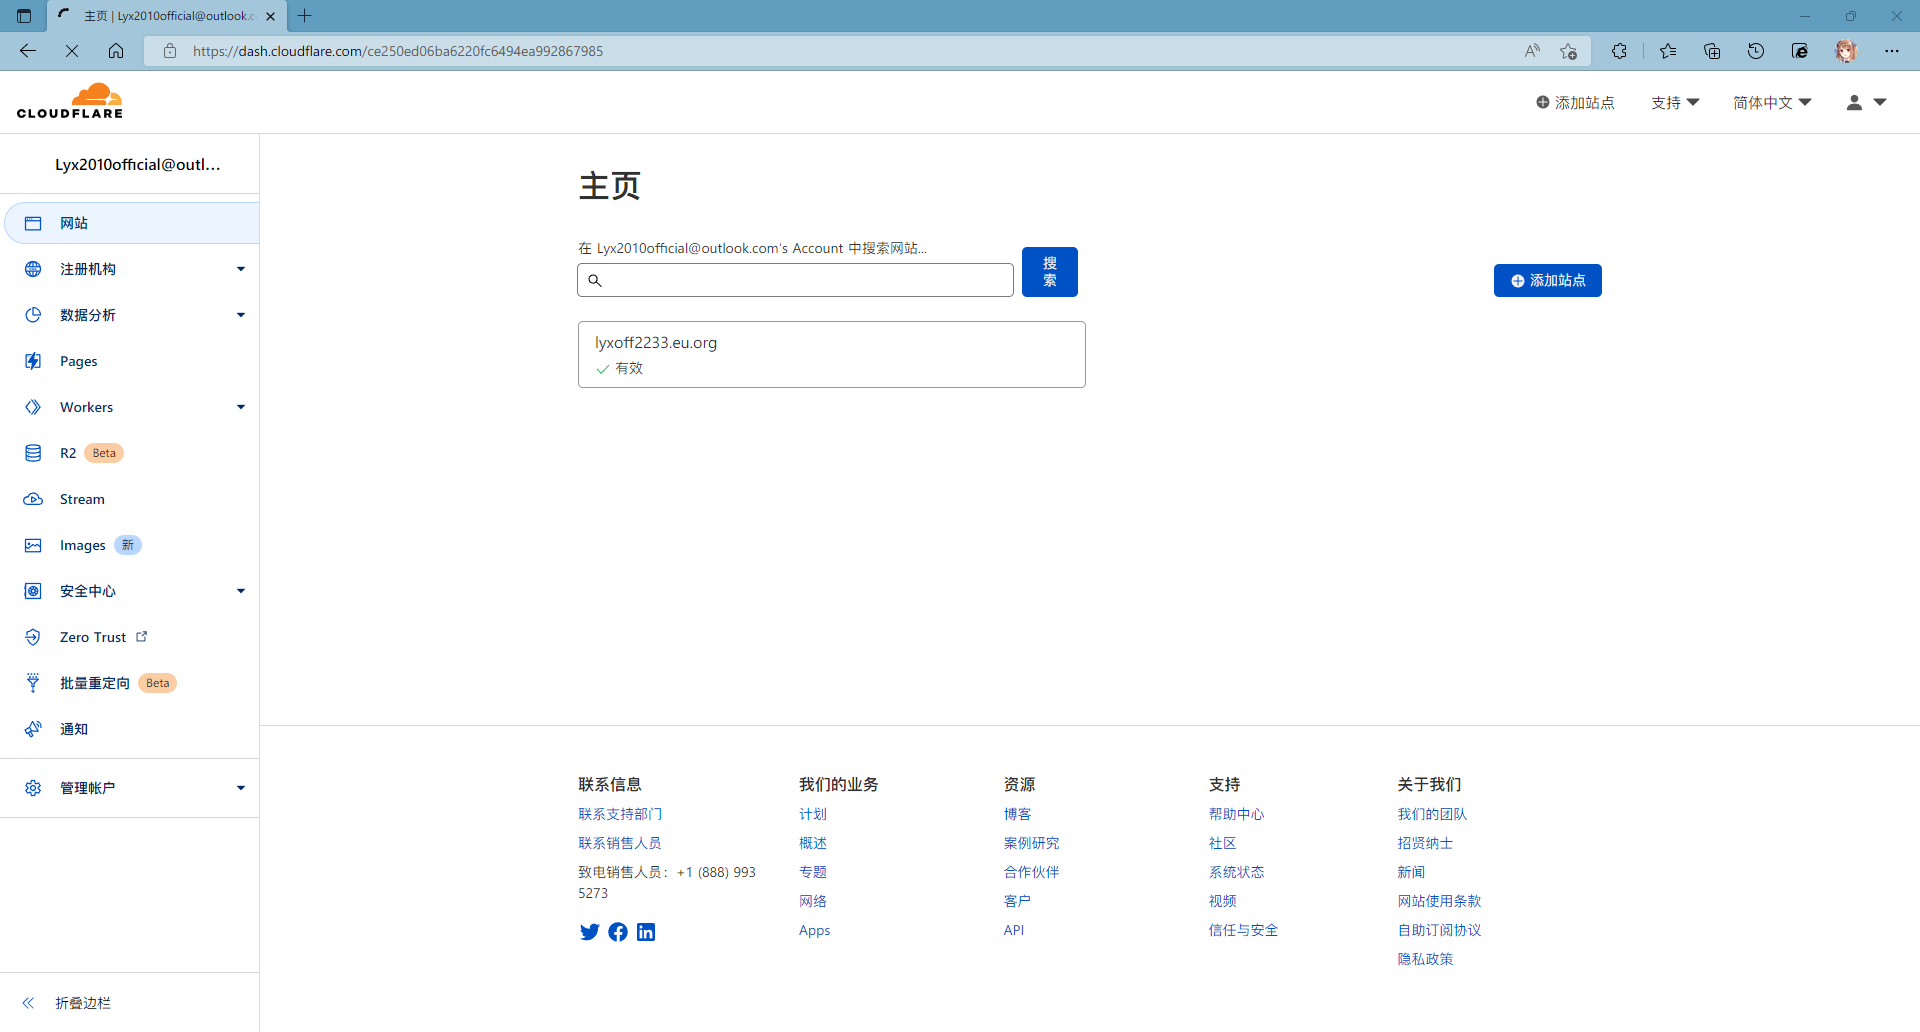Collapse the sidebar with double-chevron
The height and width of the screenshot is (1032, 1920).
click(x=29, y=1003)
